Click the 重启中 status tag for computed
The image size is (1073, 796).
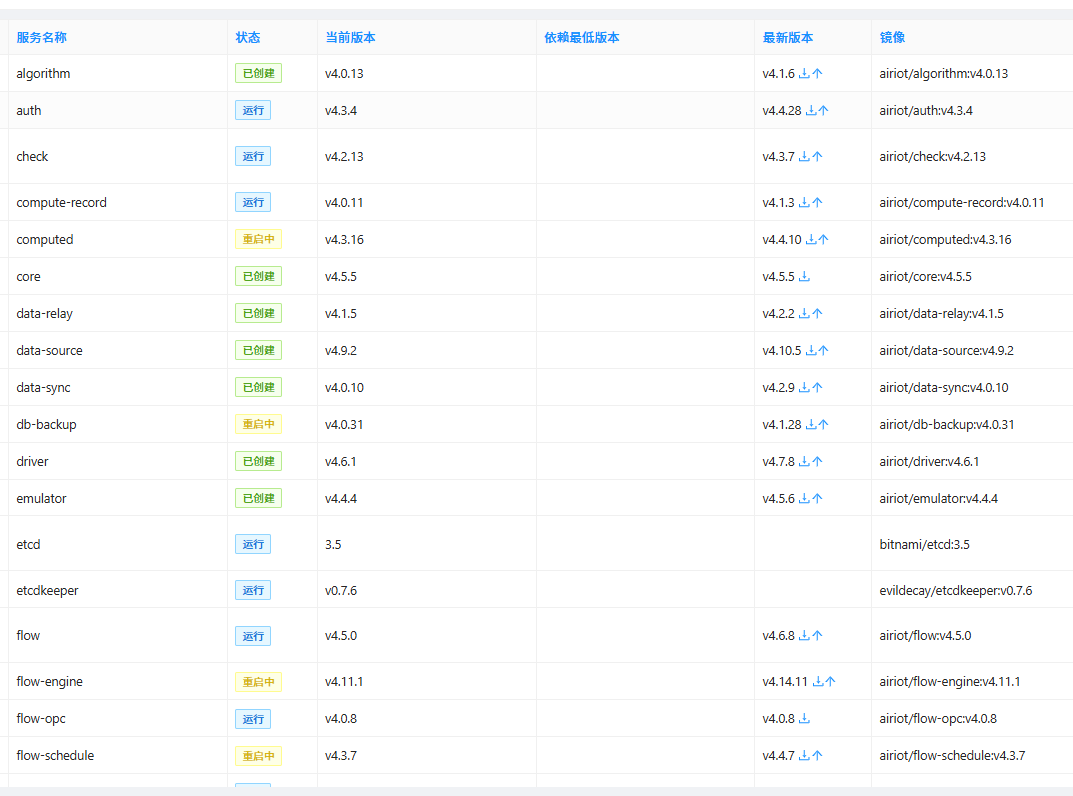(259, 240)
